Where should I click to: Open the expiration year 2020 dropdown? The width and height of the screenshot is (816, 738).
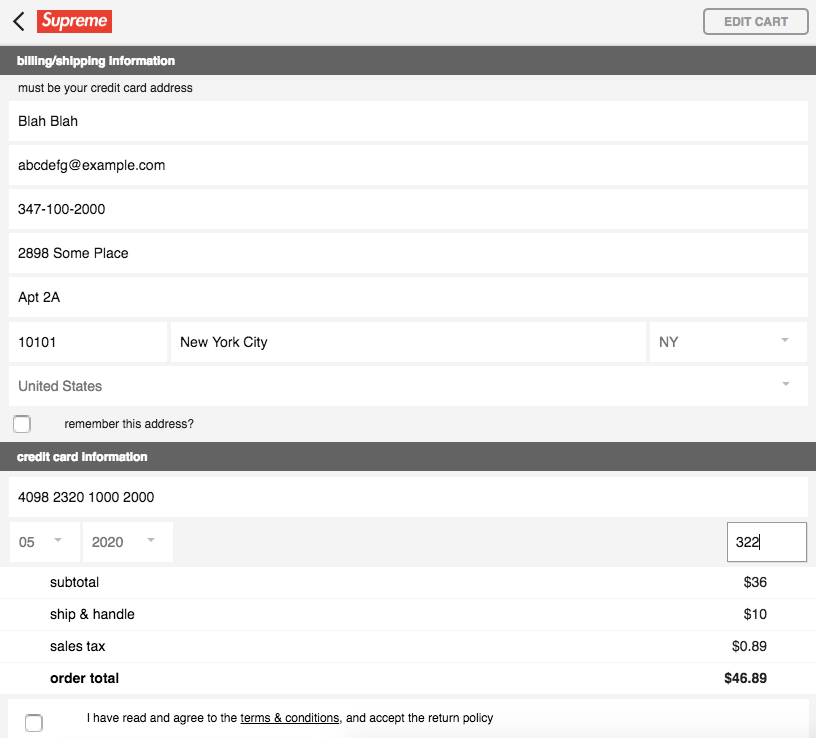(128, 542)
